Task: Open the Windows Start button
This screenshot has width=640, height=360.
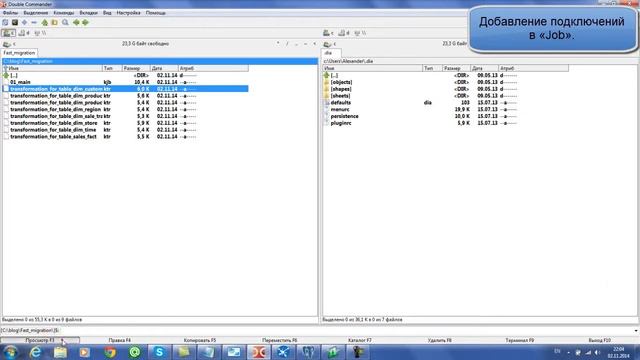Action: point(10,352)
